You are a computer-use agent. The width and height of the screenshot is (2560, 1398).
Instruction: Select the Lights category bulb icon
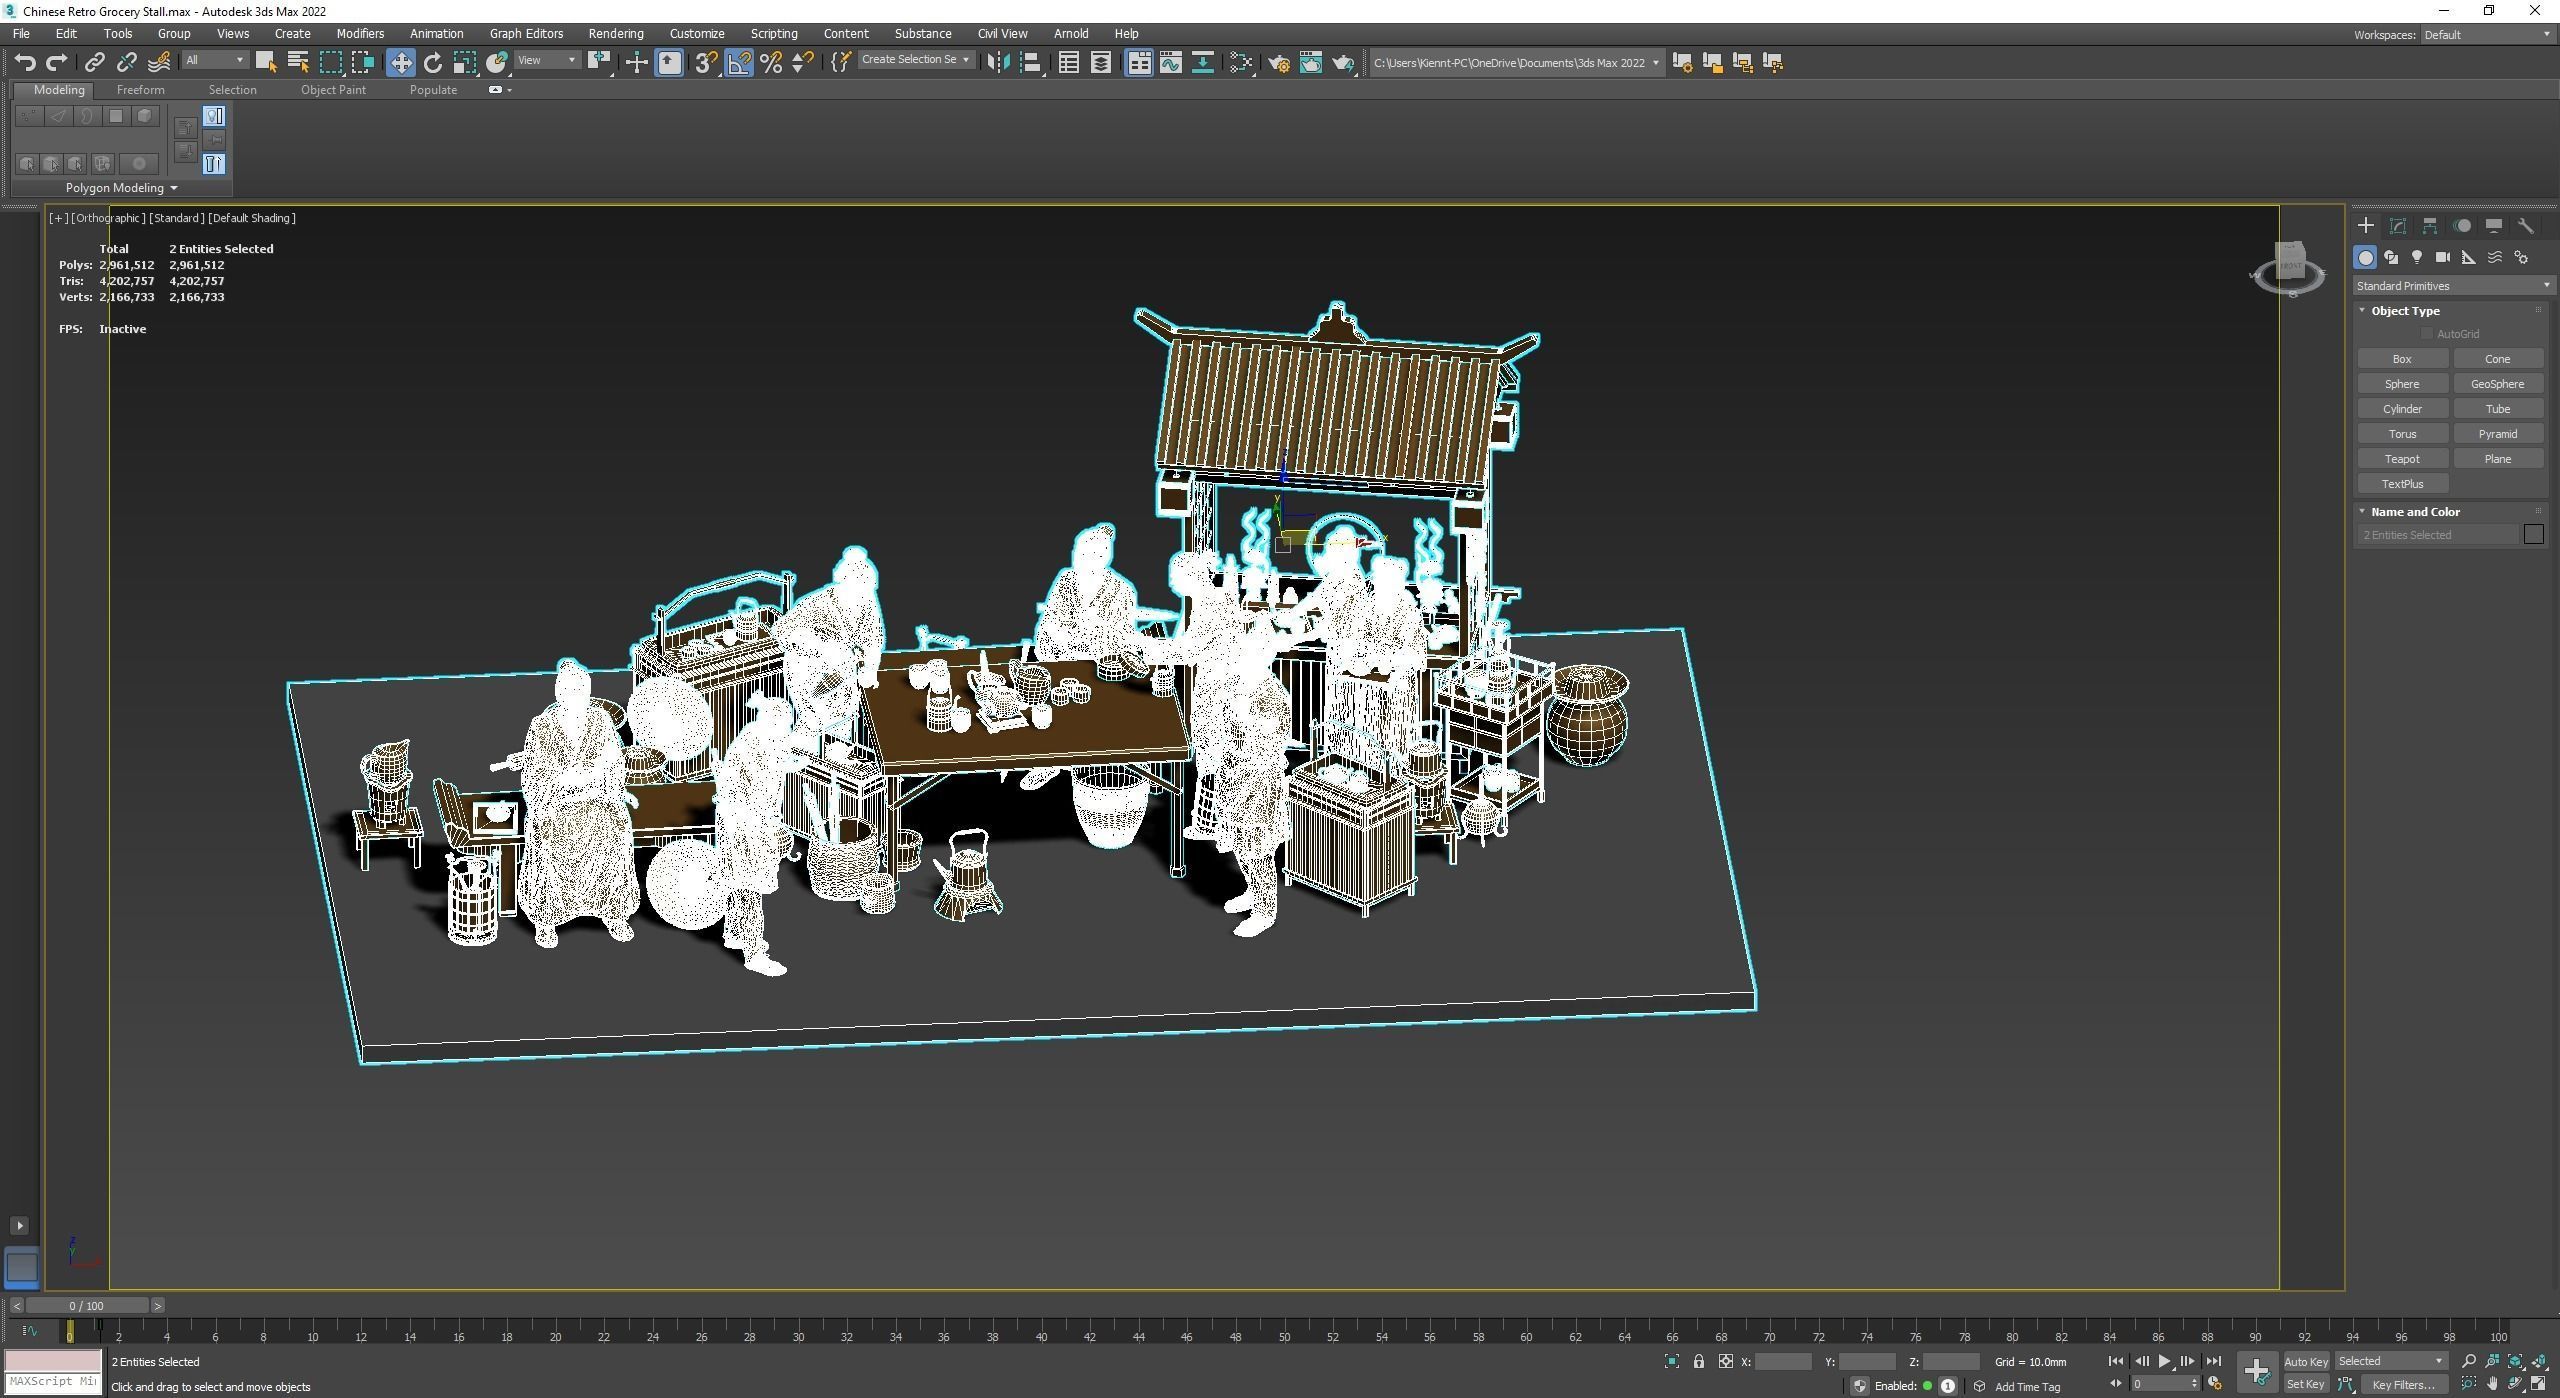(2417, 258)
